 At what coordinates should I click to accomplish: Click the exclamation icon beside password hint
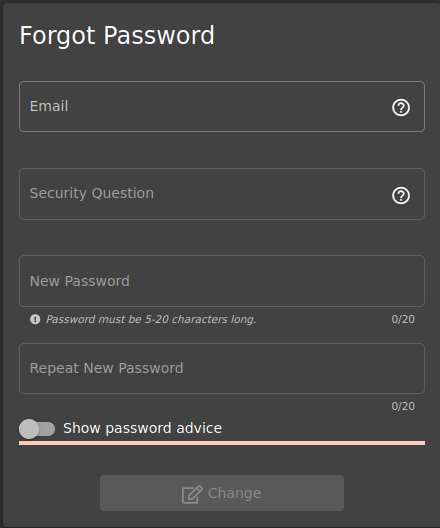[x=35, y=319]
